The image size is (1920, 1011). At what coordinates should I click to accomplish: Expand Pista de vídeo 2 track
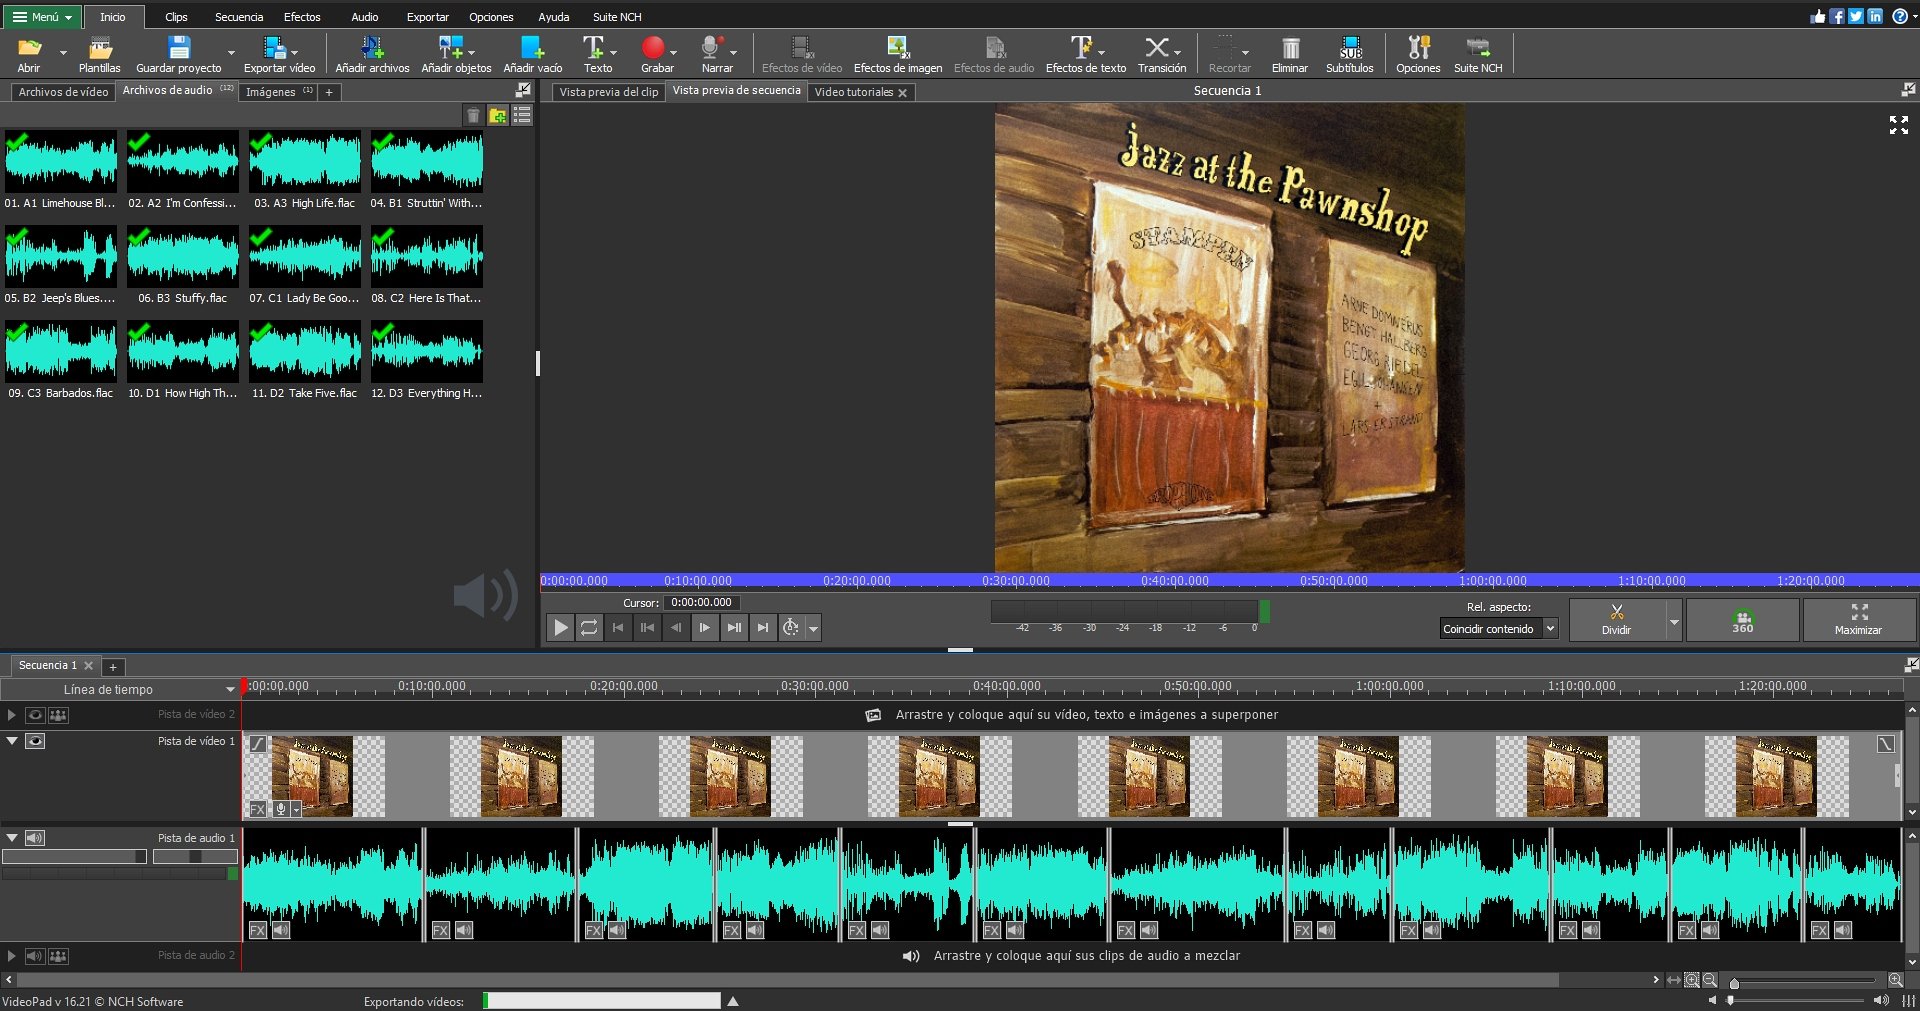click(x=12, y=715)
